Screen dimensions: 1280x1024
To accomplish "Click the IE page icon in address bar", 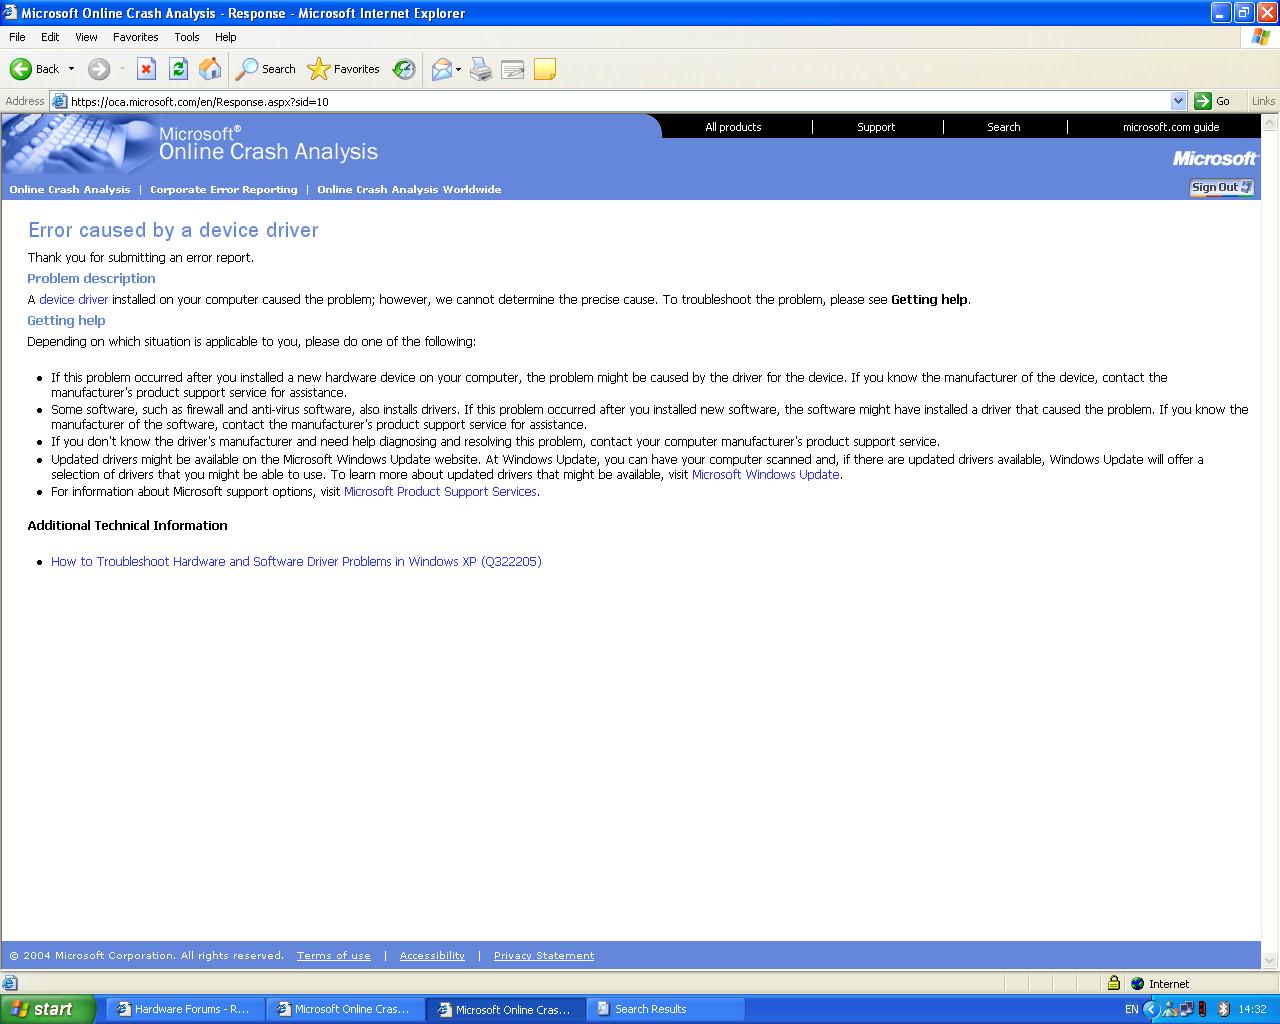I will [x=59, y=101].
